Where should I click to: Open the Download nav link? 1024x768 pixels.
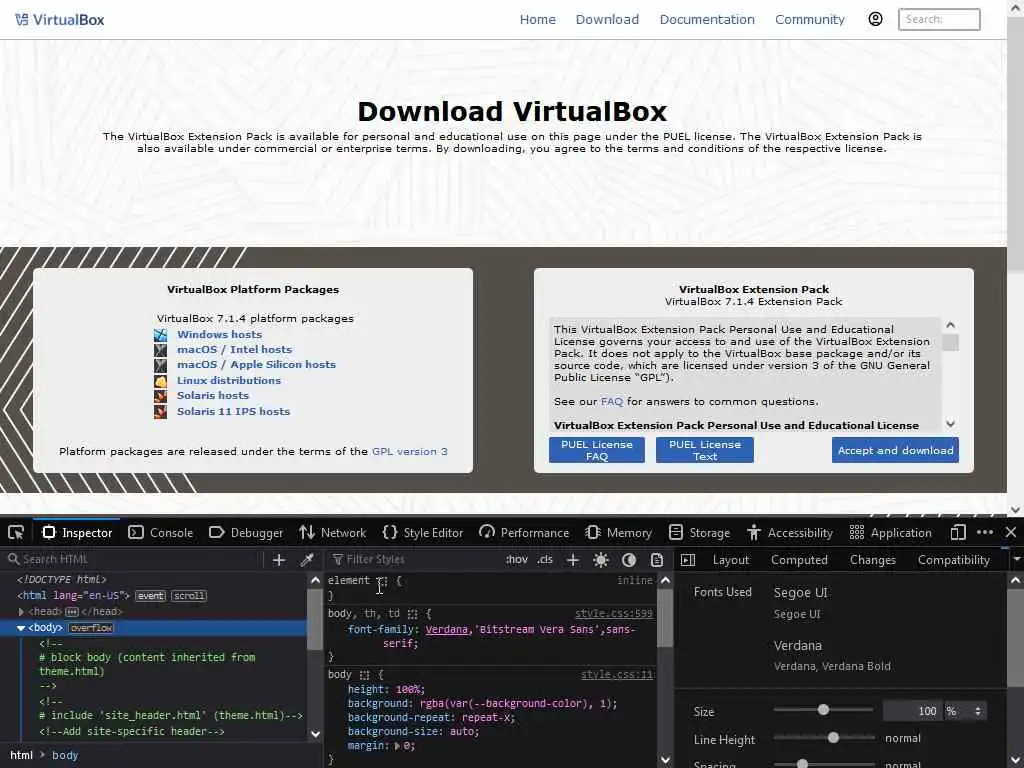tap(607, 20)
